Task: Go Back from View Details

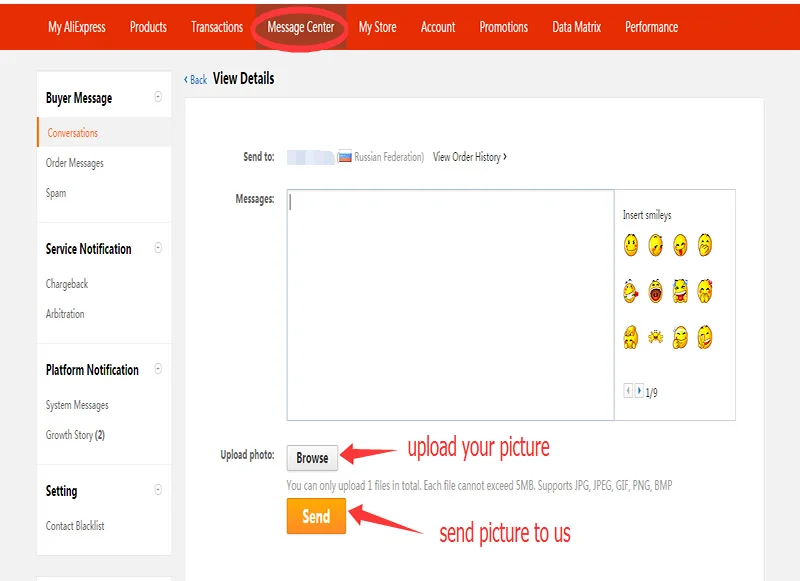Action: click(195, 80)
